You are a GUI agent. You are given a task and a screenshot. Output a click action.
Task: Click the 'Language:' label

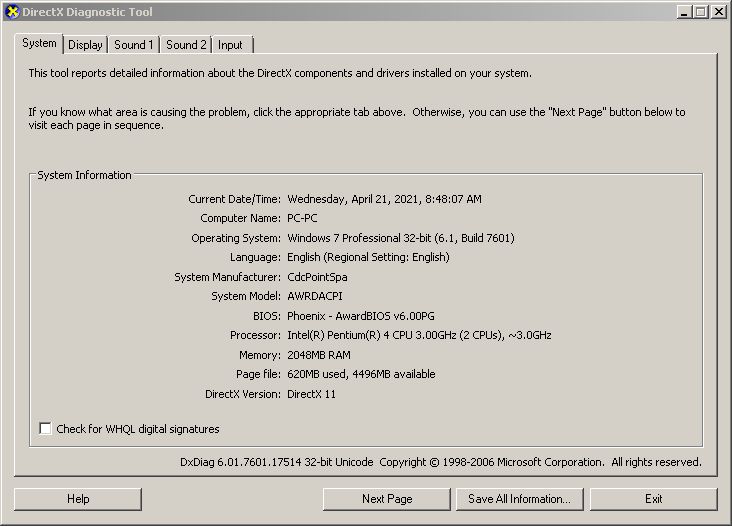[x=255, y=257]
